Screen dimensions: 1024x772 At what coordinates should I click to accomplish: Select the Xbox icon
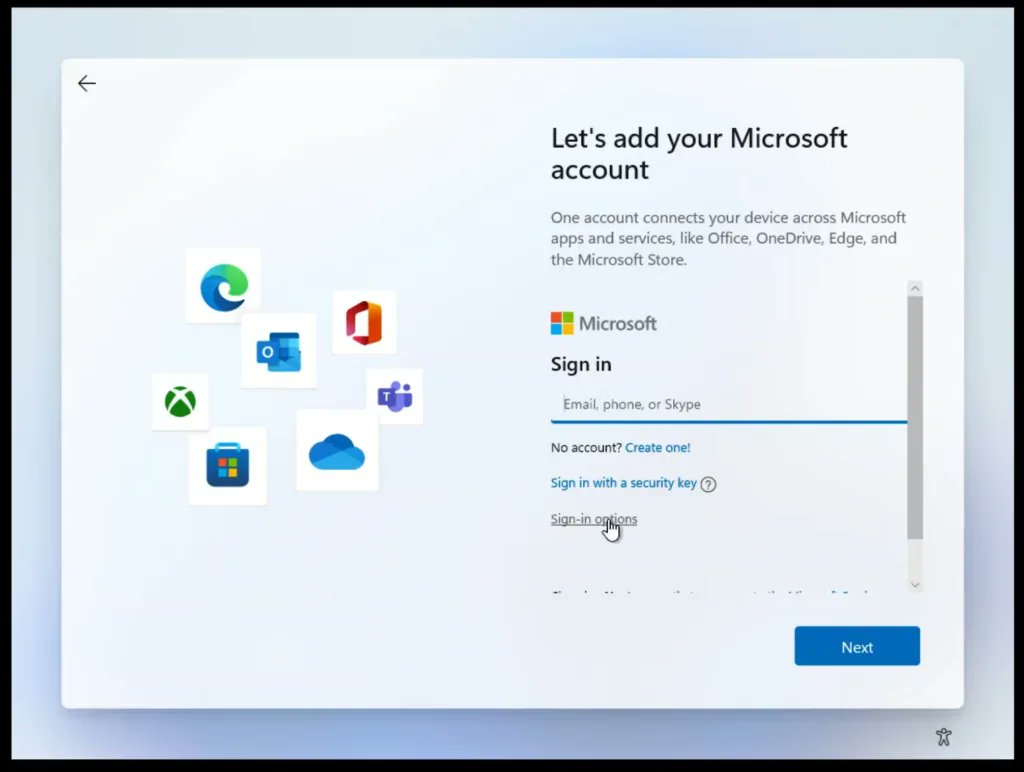tap(180, 402)
